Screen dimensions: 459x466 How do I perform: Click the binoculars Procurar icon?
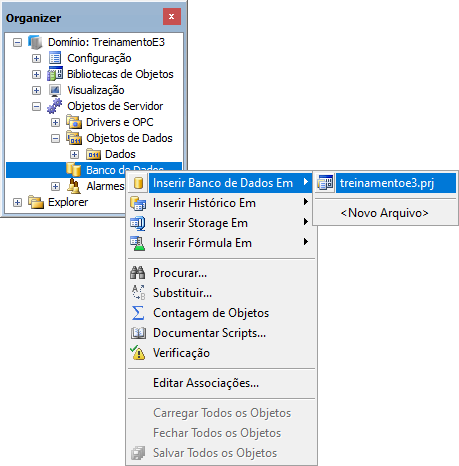pyautogui.click(x=138, y=273)
